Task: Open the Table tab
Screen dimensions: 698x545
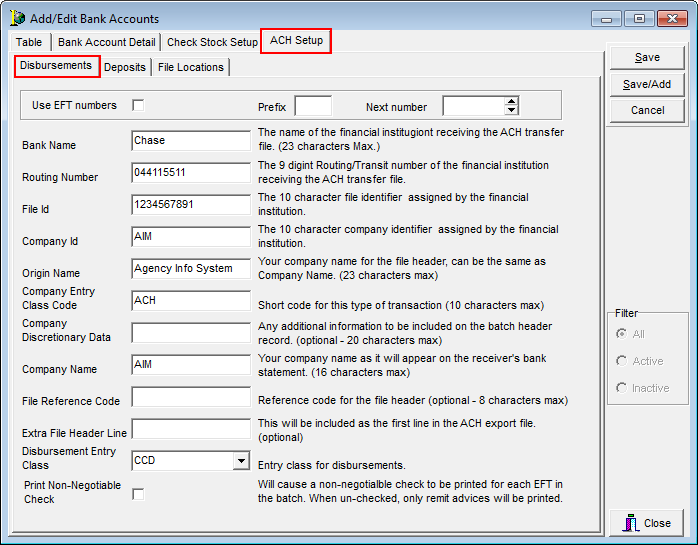Action: pyautogui.click(x=29, y=42)
